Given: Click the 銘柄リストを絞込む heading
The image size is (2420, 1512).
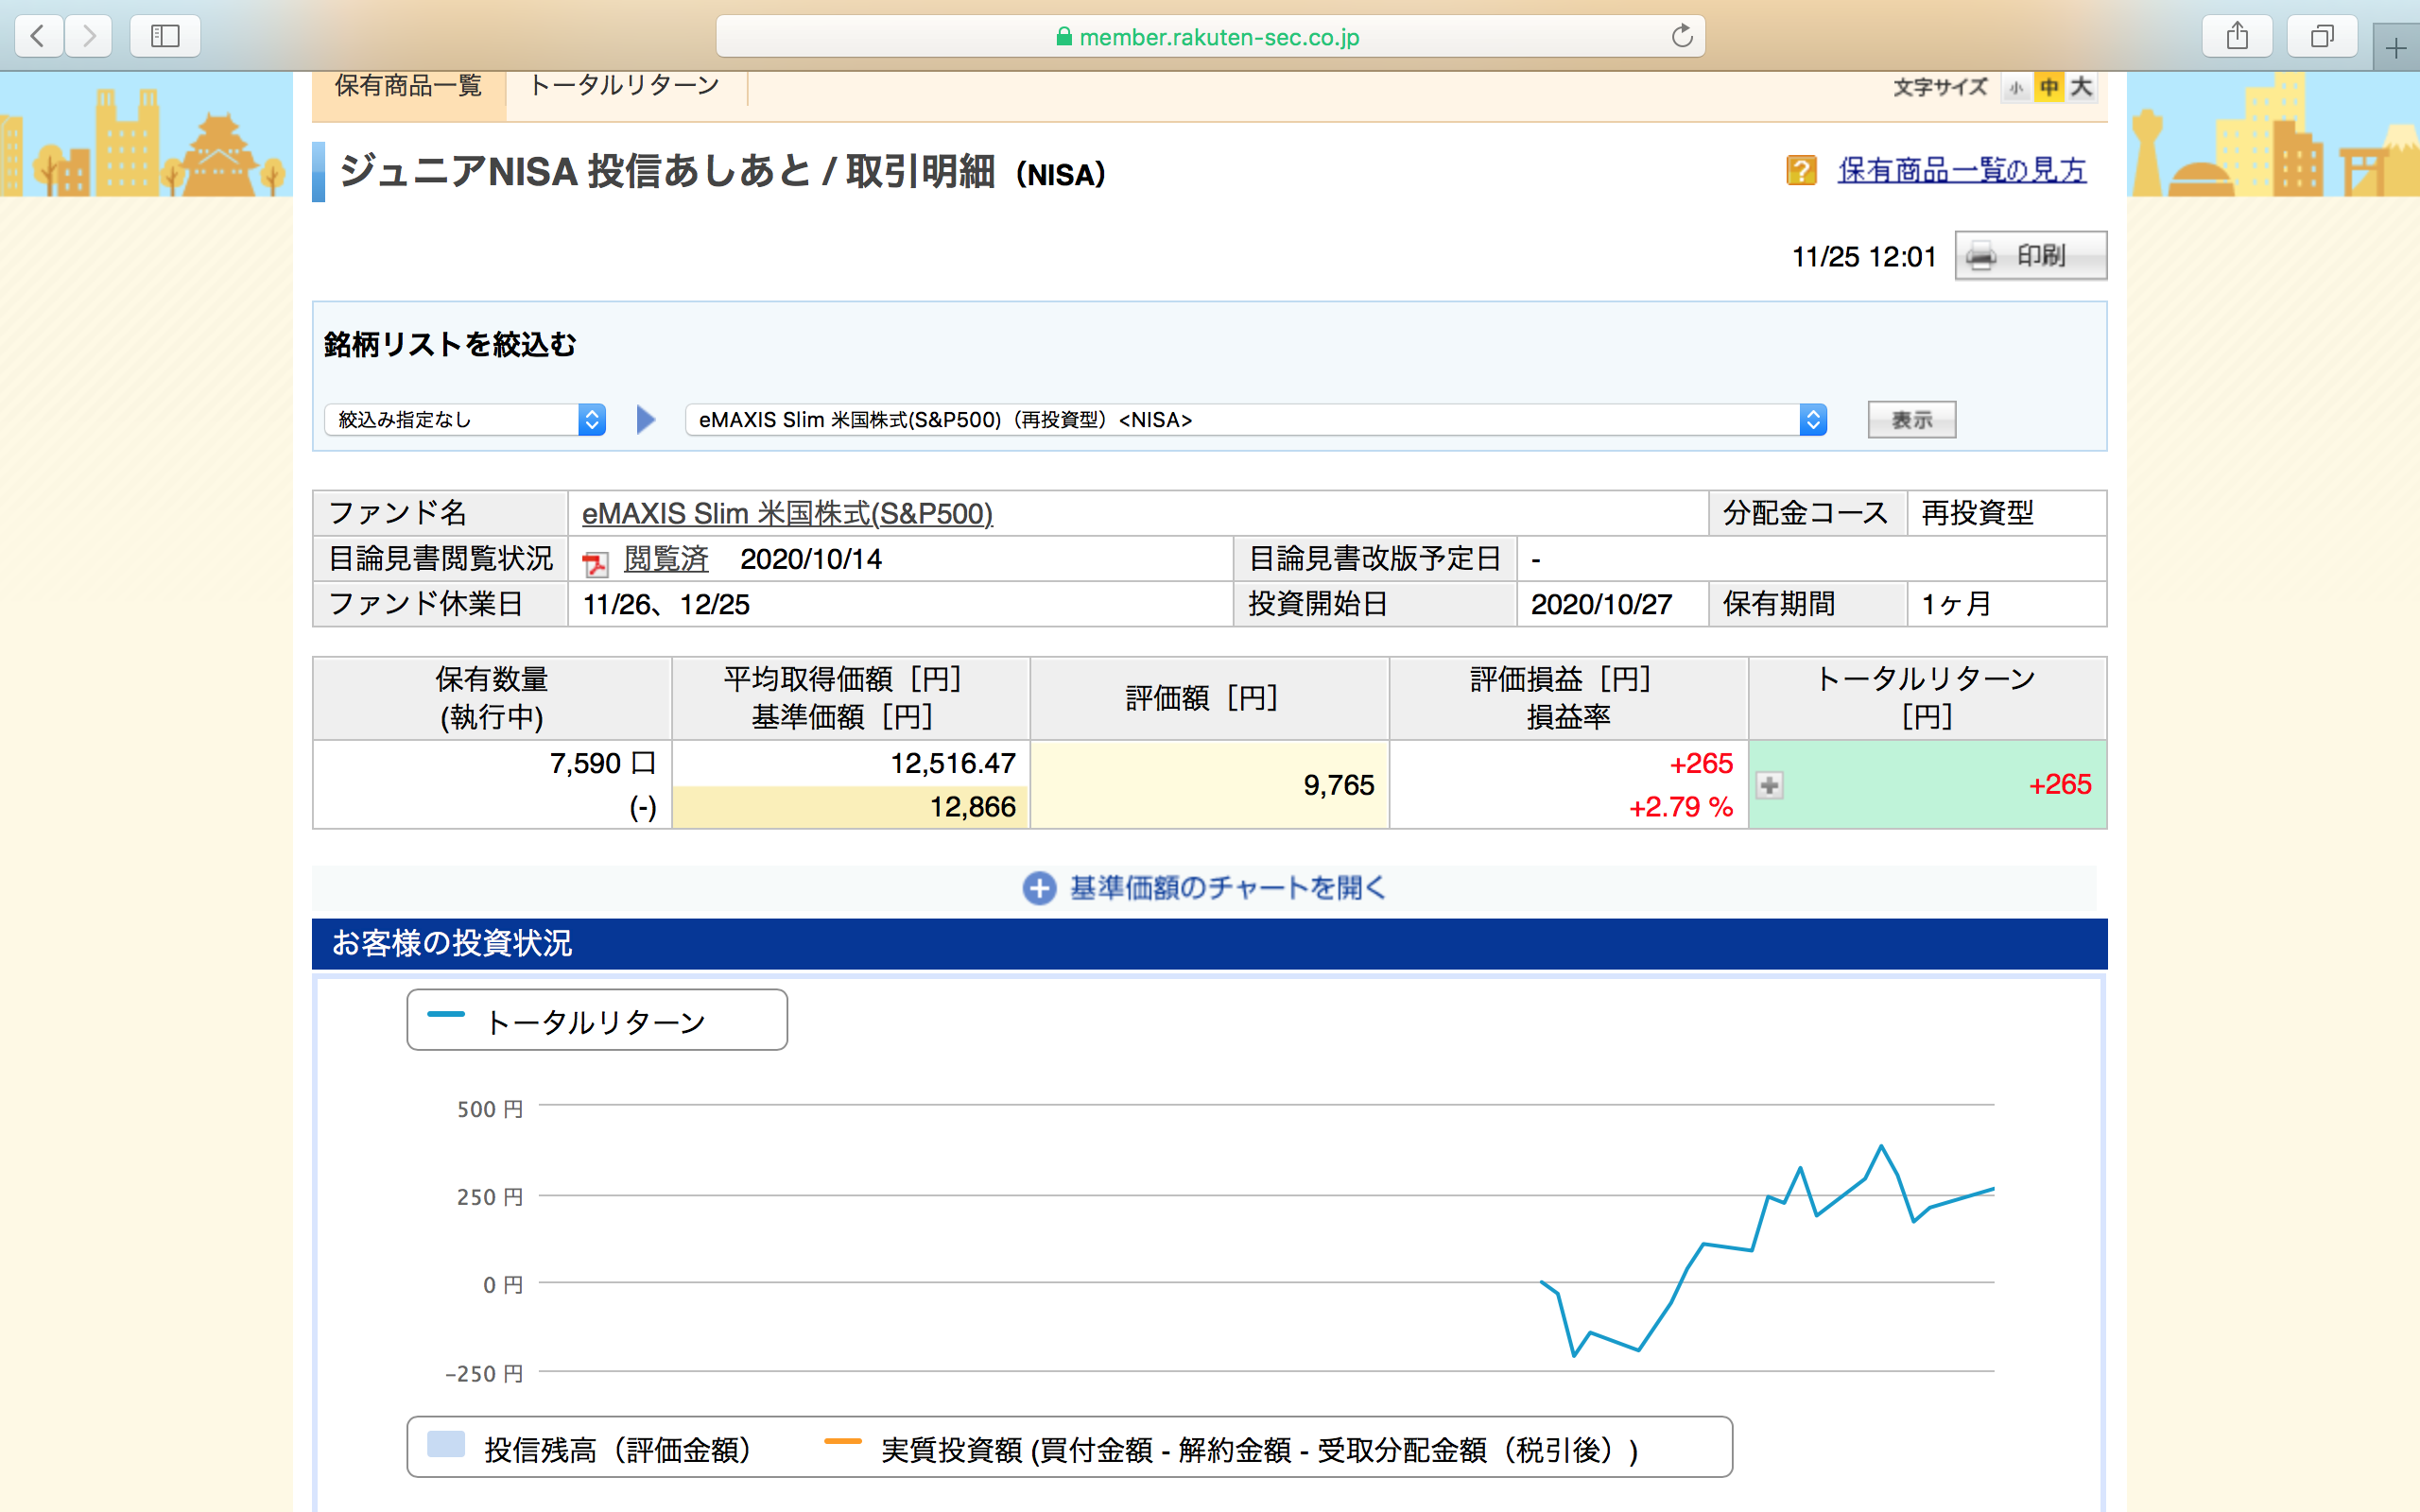Looking at the screenshot, I should point(450,345).
